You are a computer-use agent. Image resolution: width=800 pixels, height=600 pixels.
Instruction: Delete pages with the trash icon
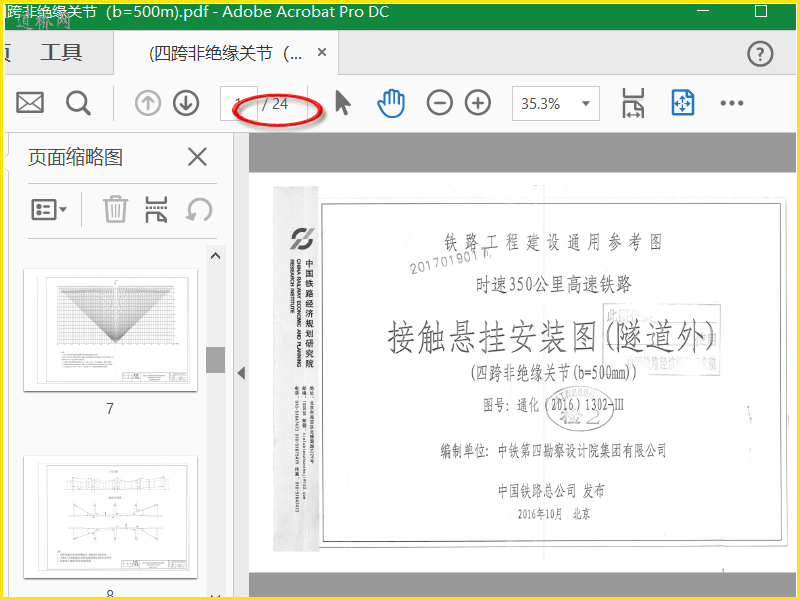coord(115,209)
